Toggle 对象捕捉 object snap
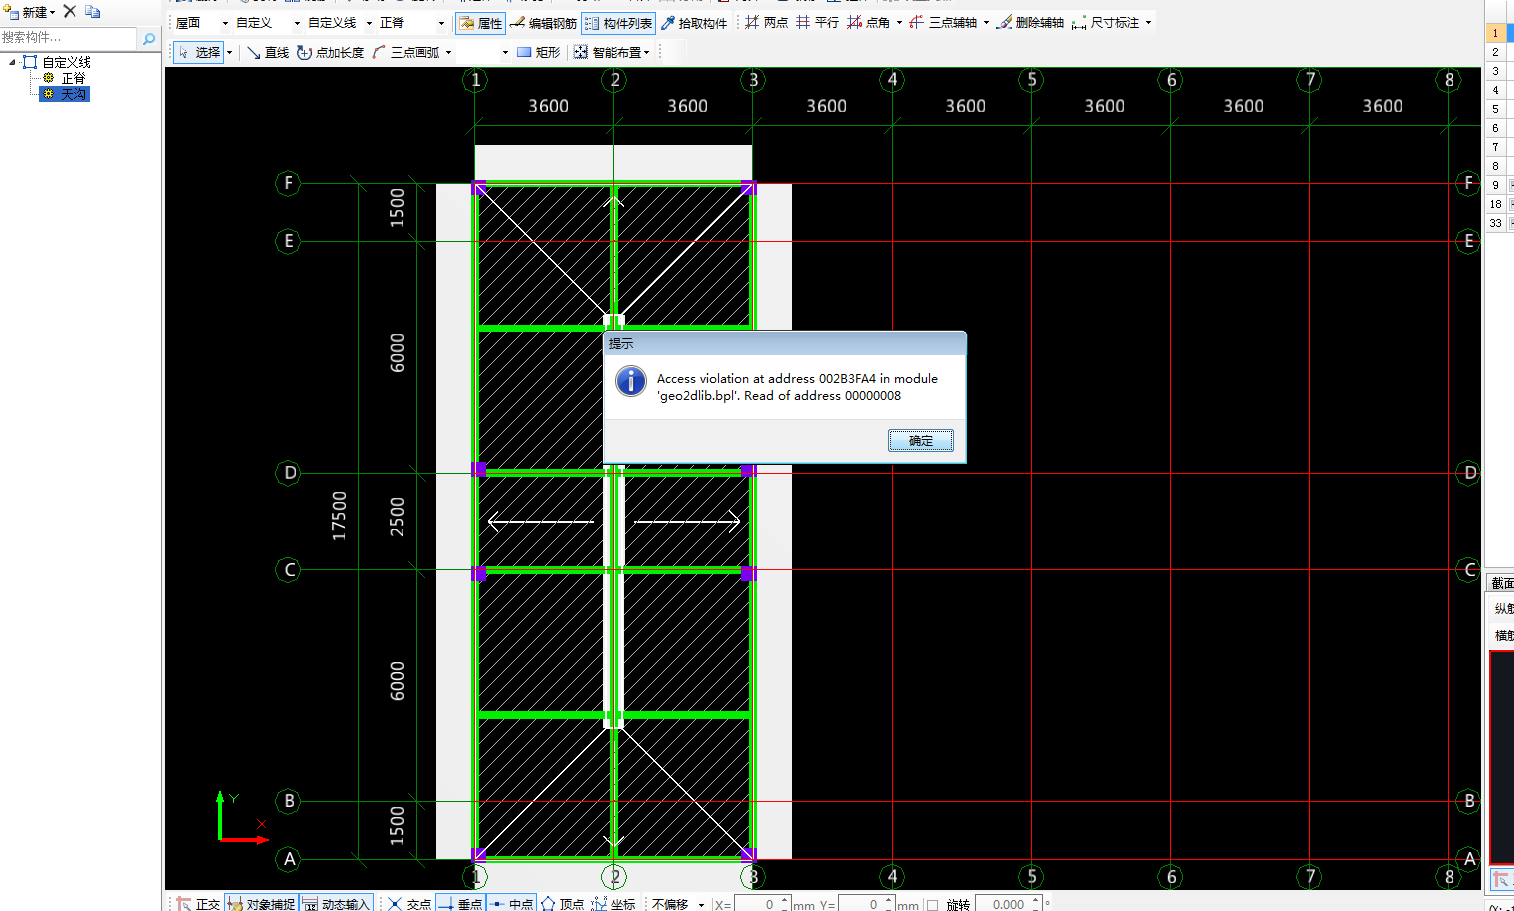 point(261,903)
